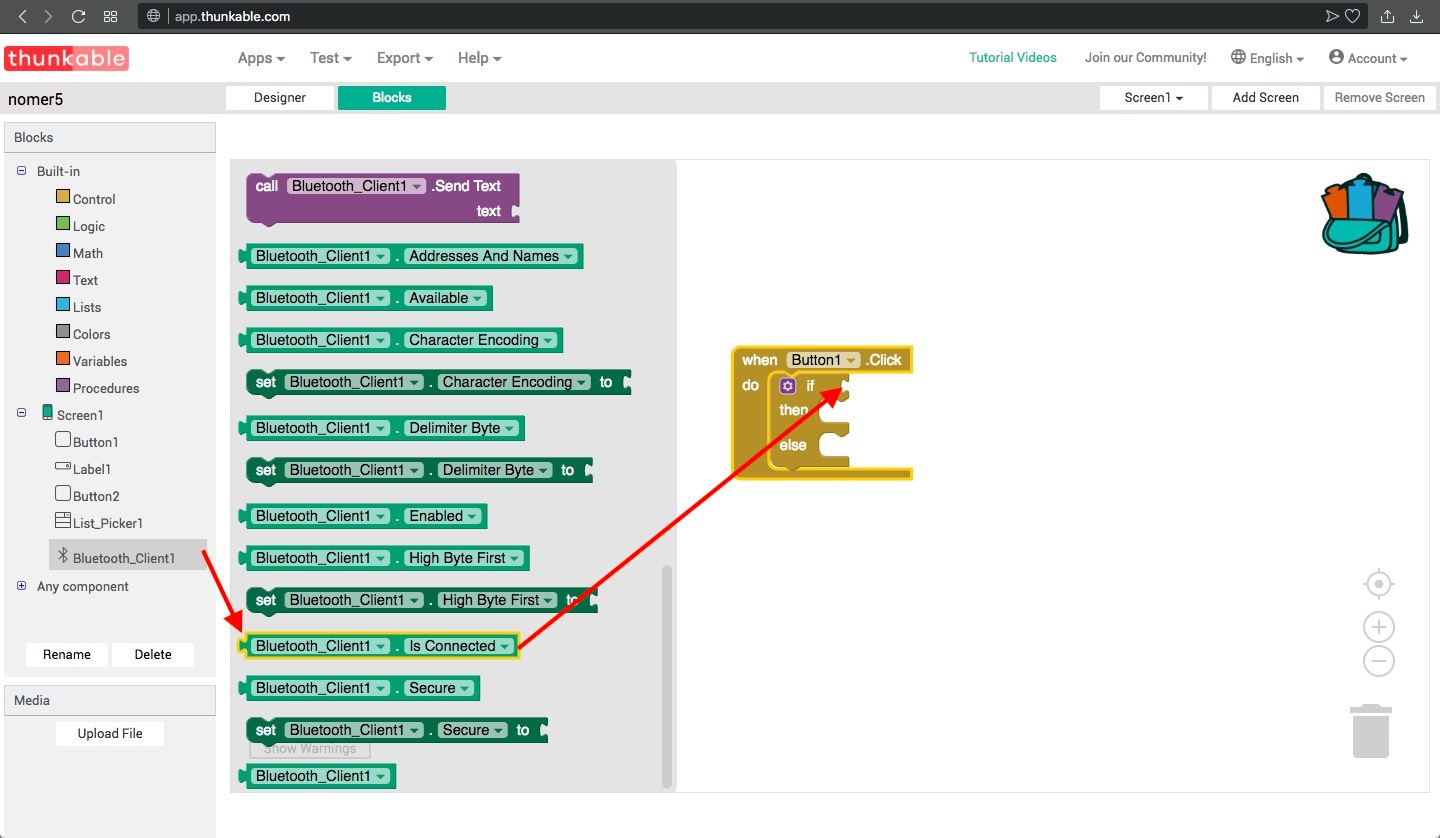Open the Help menu
Viewport: 1440px width, 838px height.
[x=480, y=58]
